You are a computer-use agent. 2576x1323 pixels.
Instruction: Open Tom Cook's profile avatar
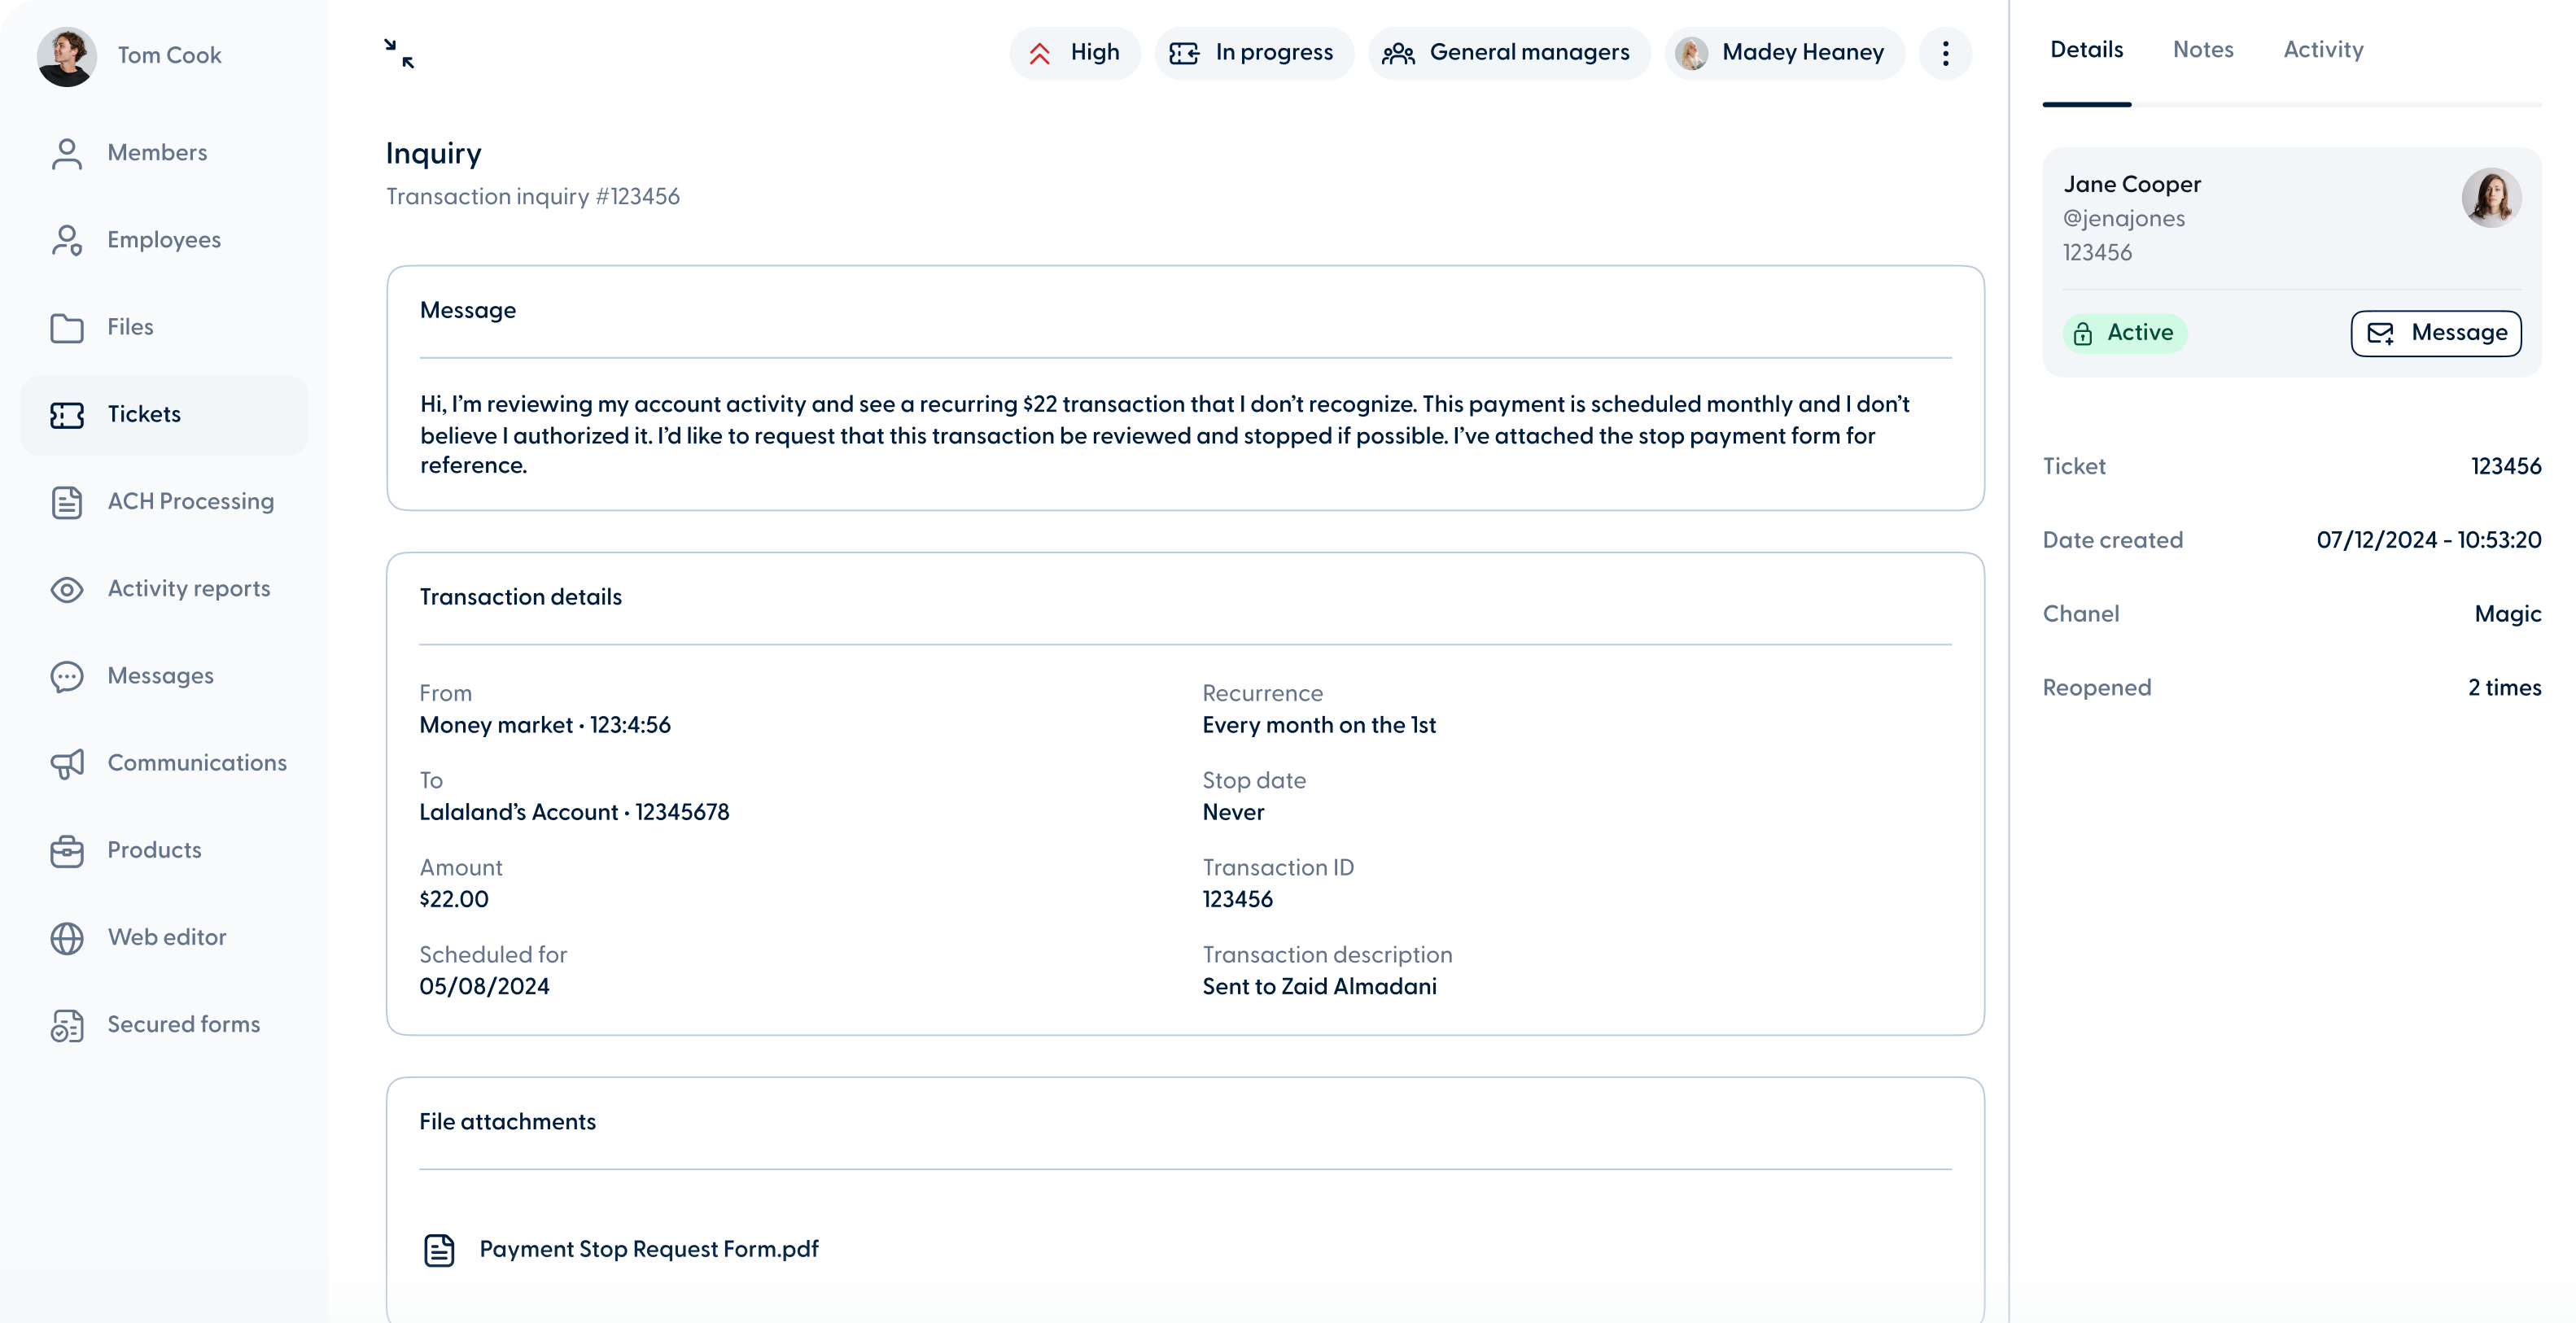tap(66, 55)
